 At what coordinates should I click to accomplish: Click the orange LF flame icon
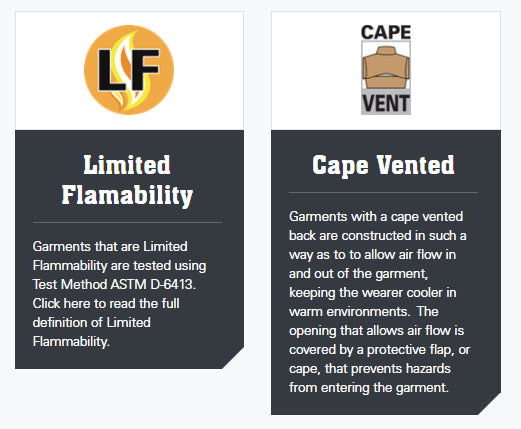(129, 70)
